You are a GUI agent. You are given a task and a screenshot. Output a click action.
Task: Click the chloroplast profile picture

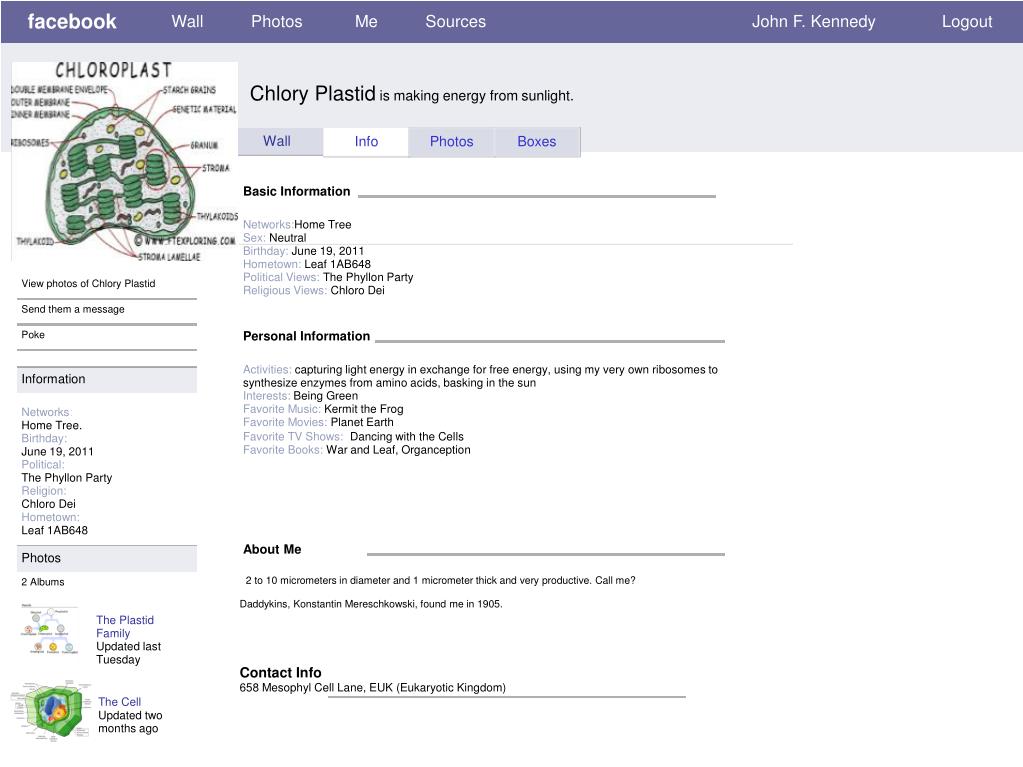tap(124, 161)
